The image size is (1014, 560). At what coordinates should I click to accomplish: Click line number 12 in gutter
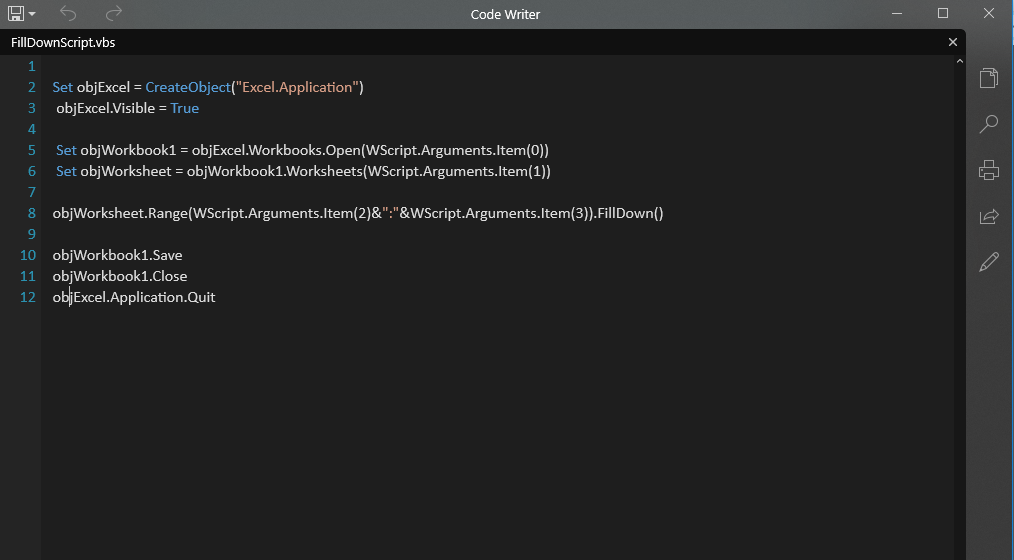point(28,297)
